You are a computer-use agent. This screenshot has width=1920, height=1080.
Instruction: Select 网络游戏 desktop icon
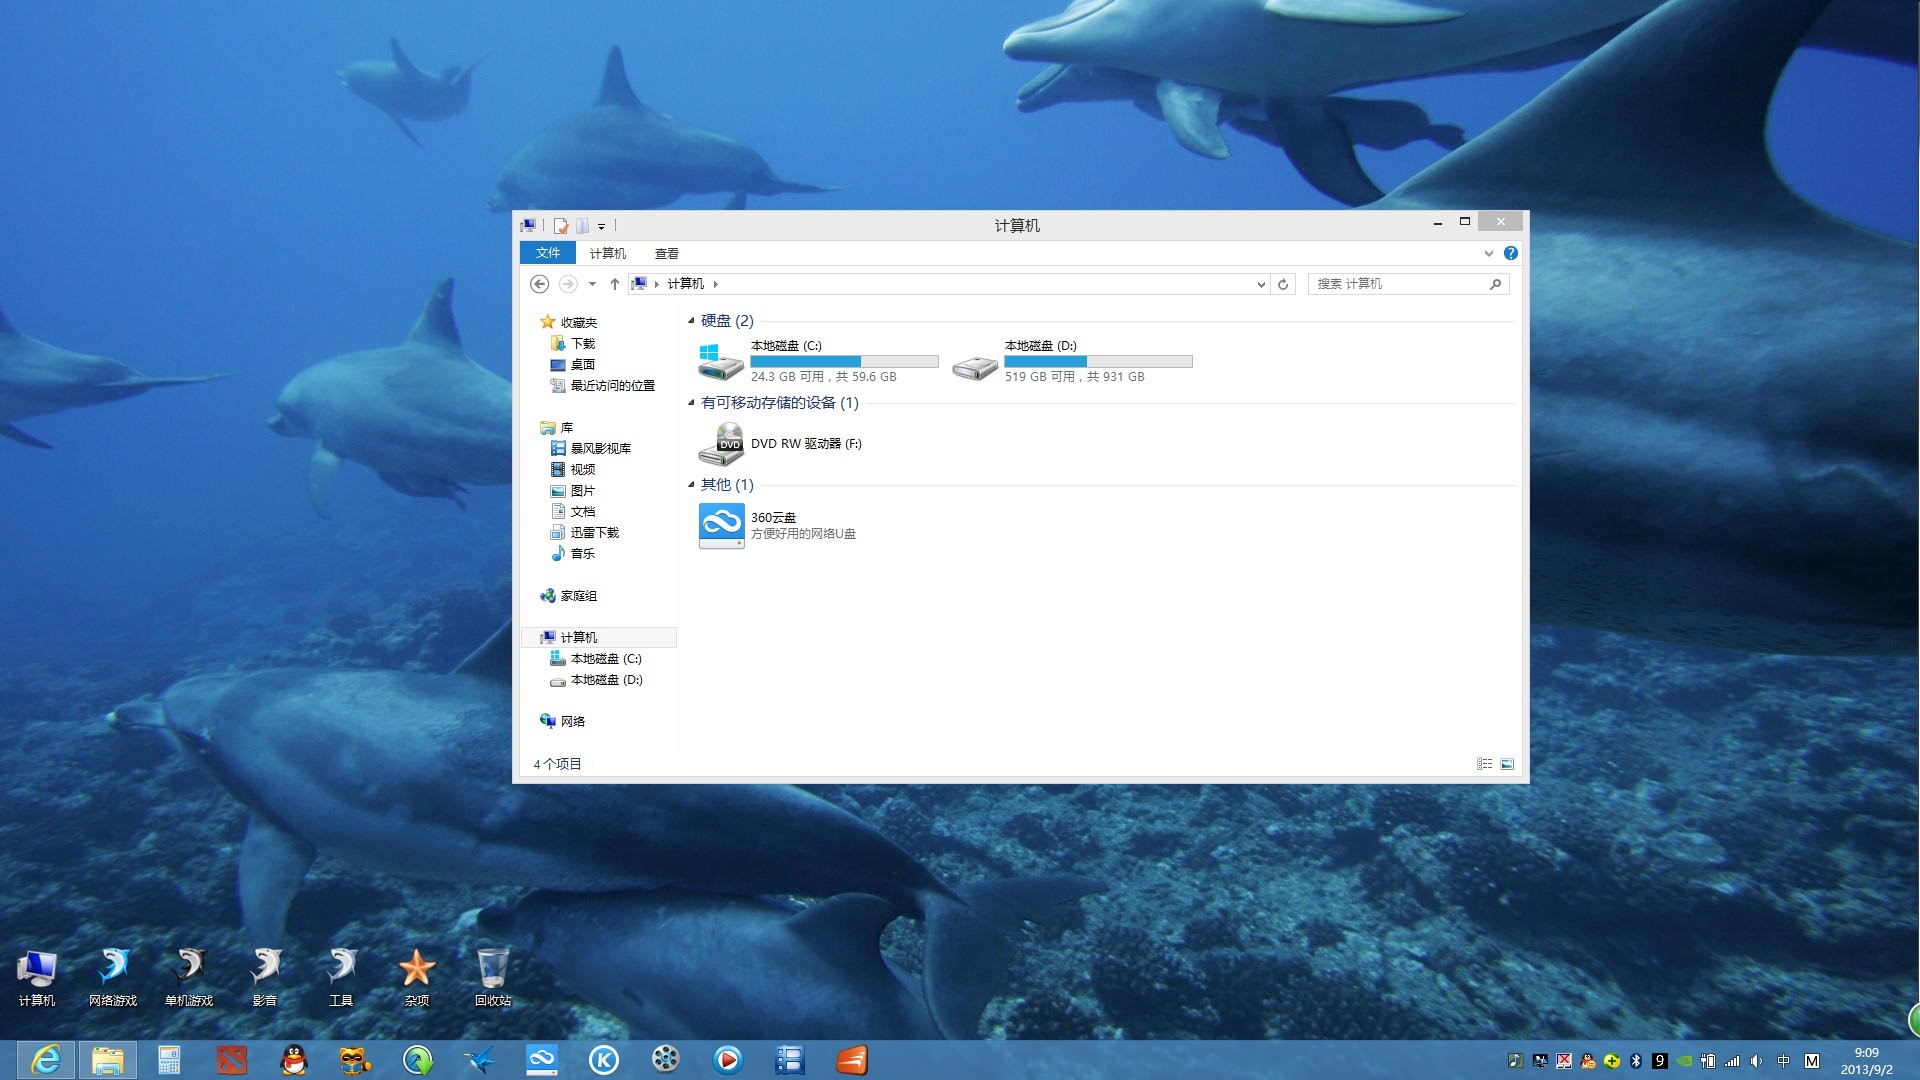pyautogui.click(x=113, y=977)
